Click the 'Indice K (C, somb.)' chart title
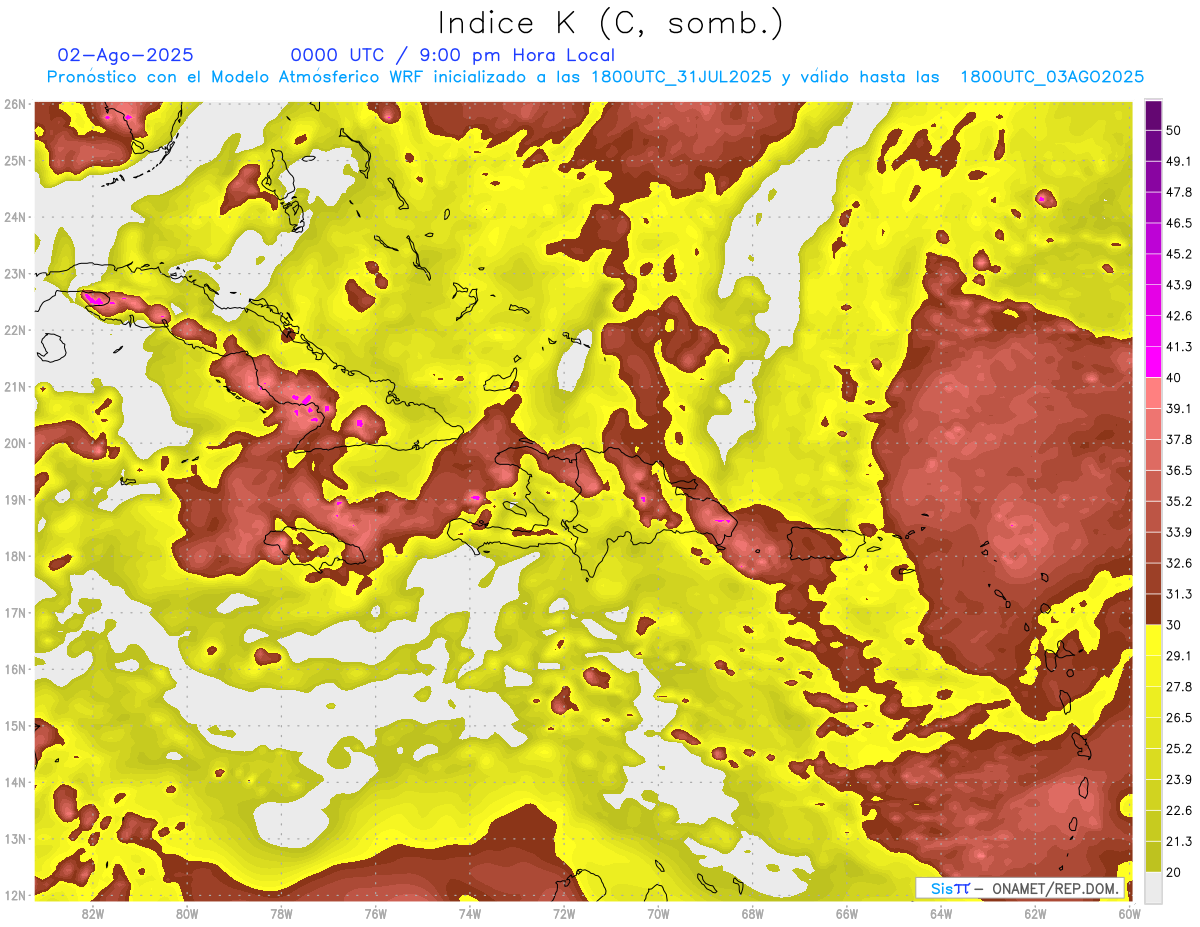The width and height of the screenshot is (1200, 927). (x=611, y=23)
